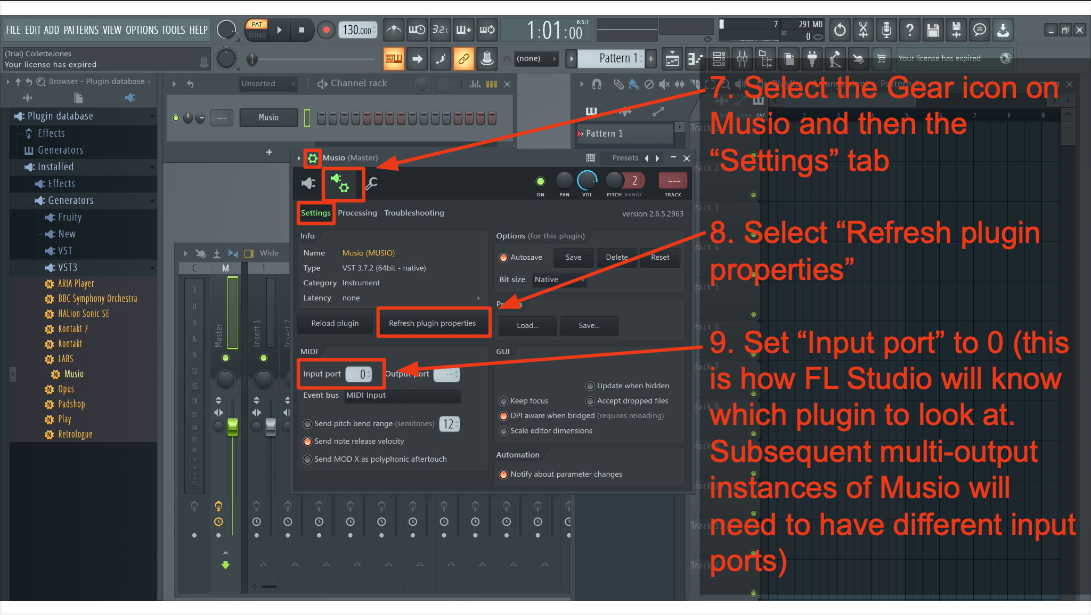Open the mixer view icon in the toolbar
1091x615 pixels.
742,58
